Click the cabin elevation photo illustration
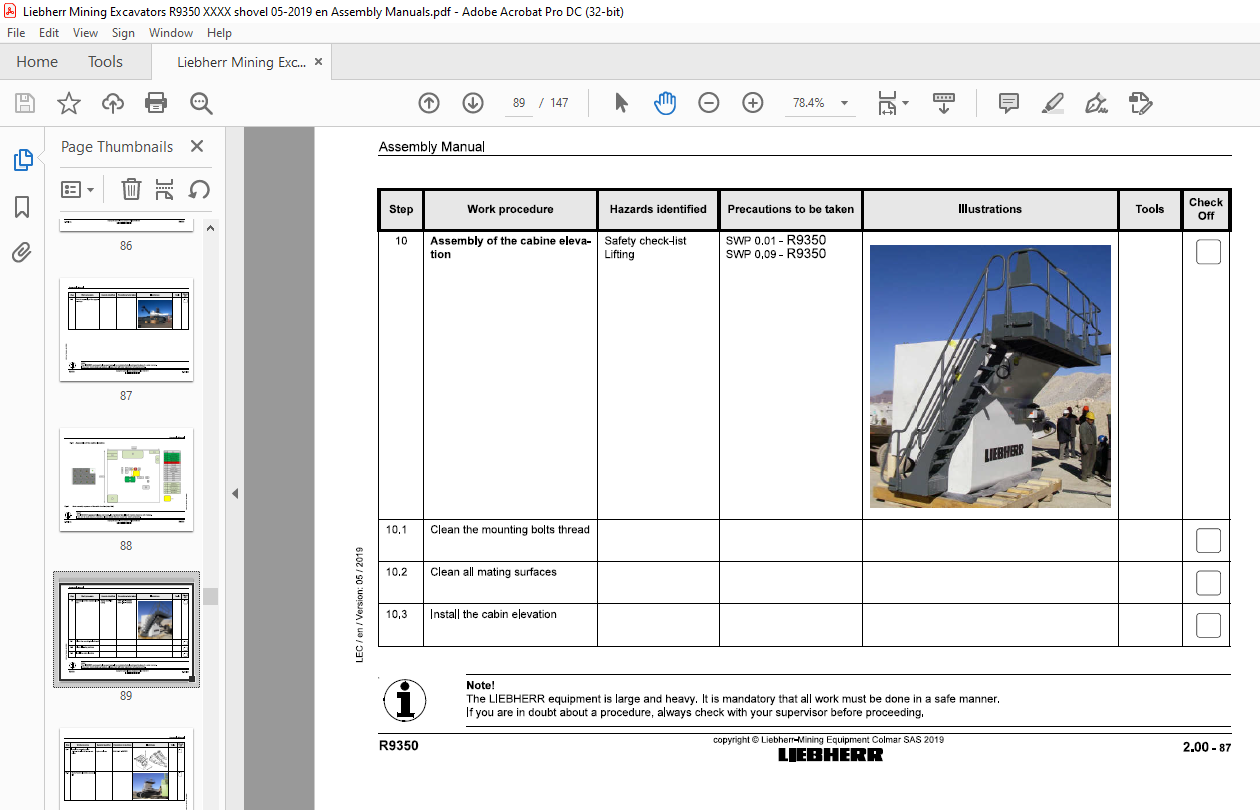This screenshot has height=810, width=1260. (x=990, y=376)
